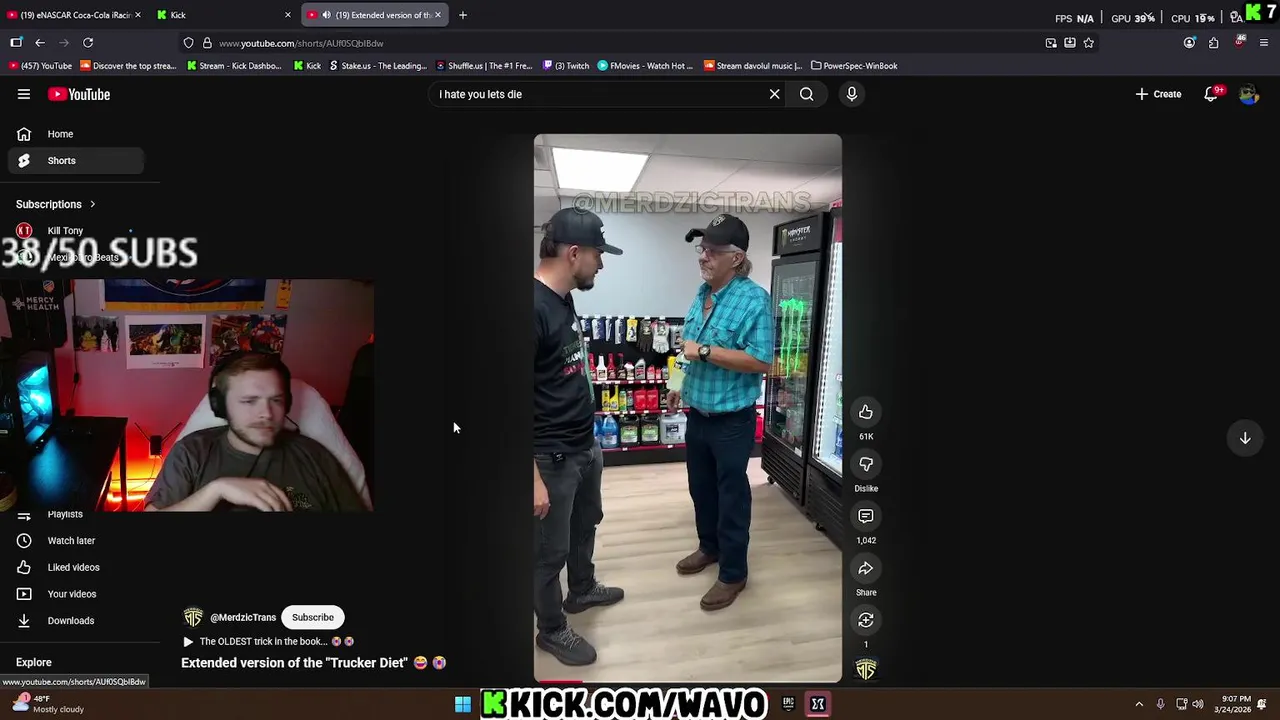Pause the Short by clicking the video
Viewport: 1280px width, 720px height.
pyautogui.click(x=687, y=408)
